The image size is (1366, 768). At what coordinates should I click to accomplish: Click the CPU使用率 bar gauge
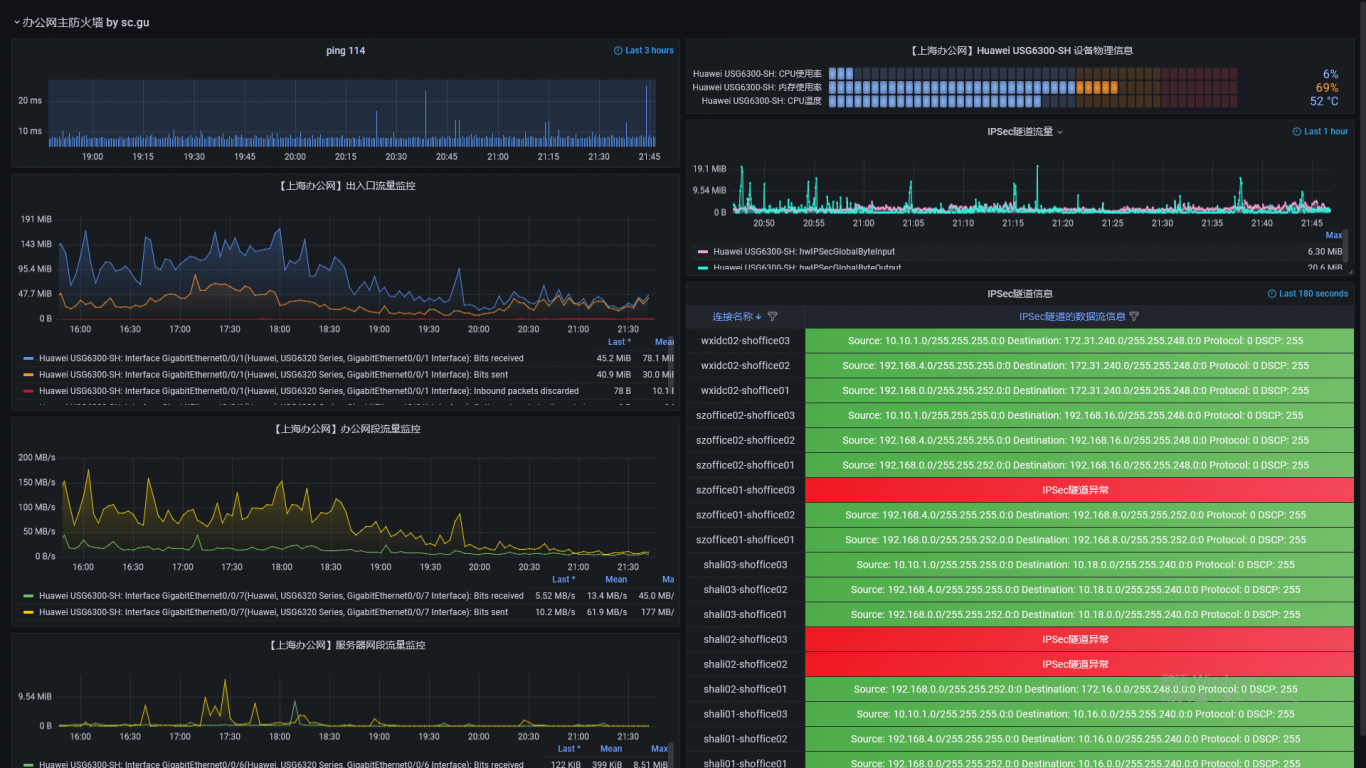tap(1033, 74)
